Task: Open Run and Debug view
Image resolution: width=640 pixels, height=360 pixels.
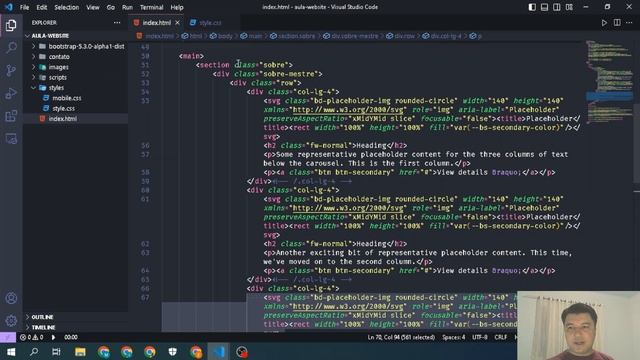Action: 11,93
